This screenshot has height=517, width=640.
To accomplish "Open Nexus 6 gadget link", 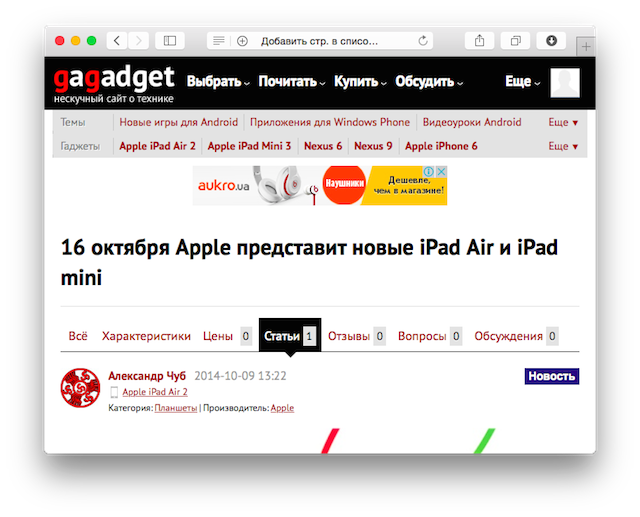I will pos(323,146).
